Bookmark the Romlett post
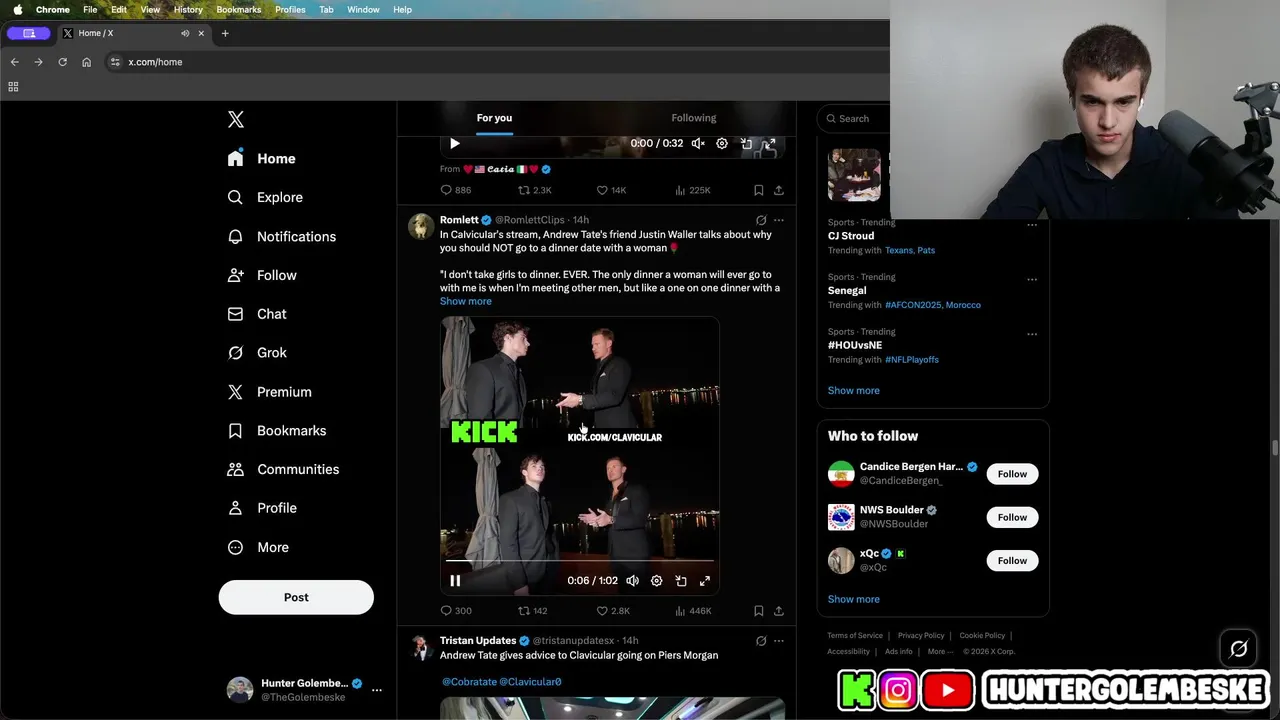This screenshot has height=720, width=1280. (759, 610)
